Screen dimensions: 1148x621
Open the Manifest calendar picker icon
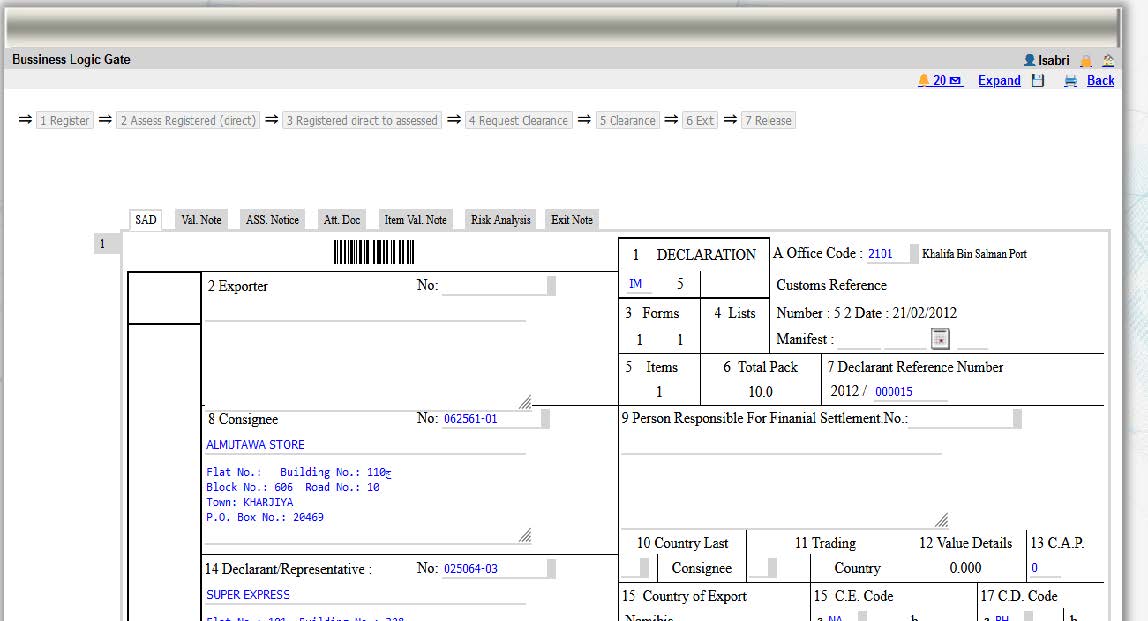(940, 339)
